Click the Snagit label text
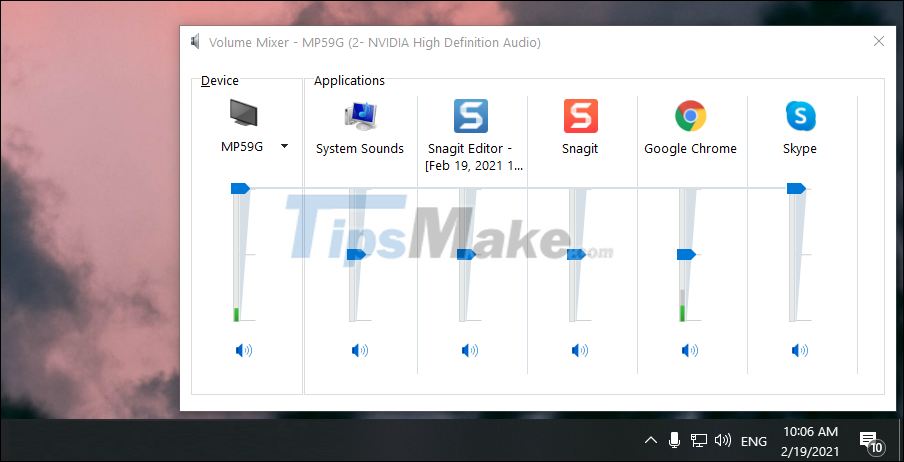 (x=580, y=149)
